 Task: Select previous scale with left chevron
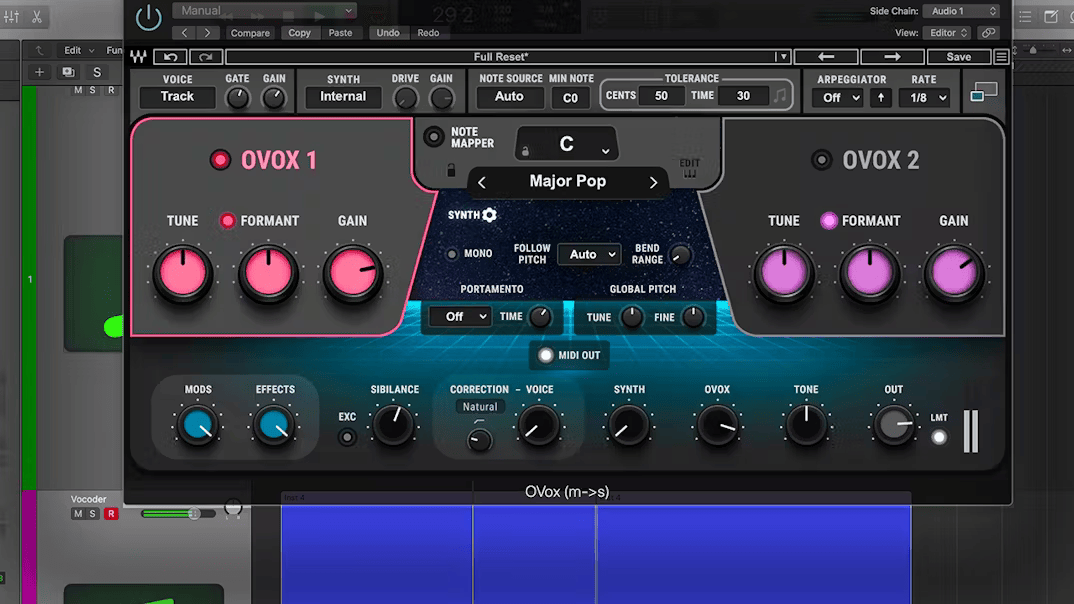coord(482,182)
